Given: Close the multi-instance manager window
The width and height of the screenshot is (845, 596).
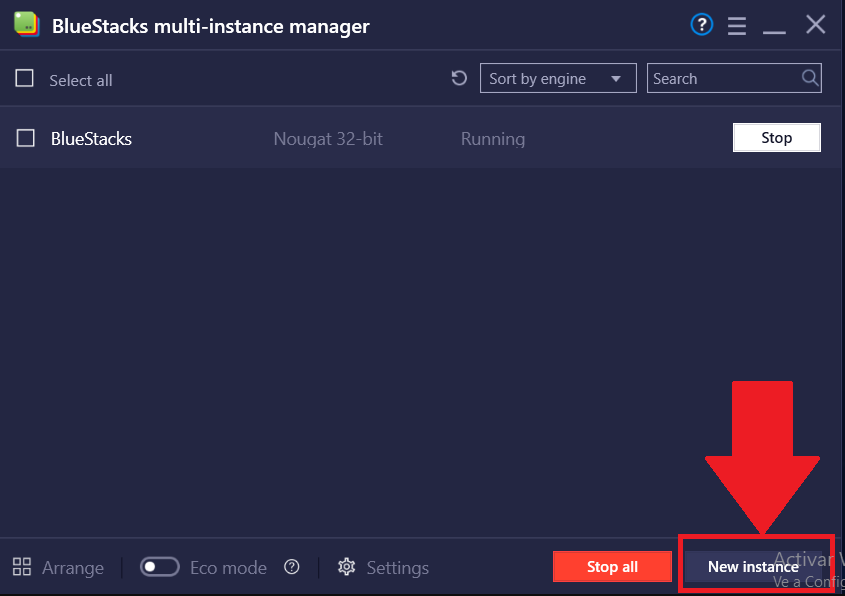Looking at the screenshot, I should pyautogui.click(x=815, y=24).
